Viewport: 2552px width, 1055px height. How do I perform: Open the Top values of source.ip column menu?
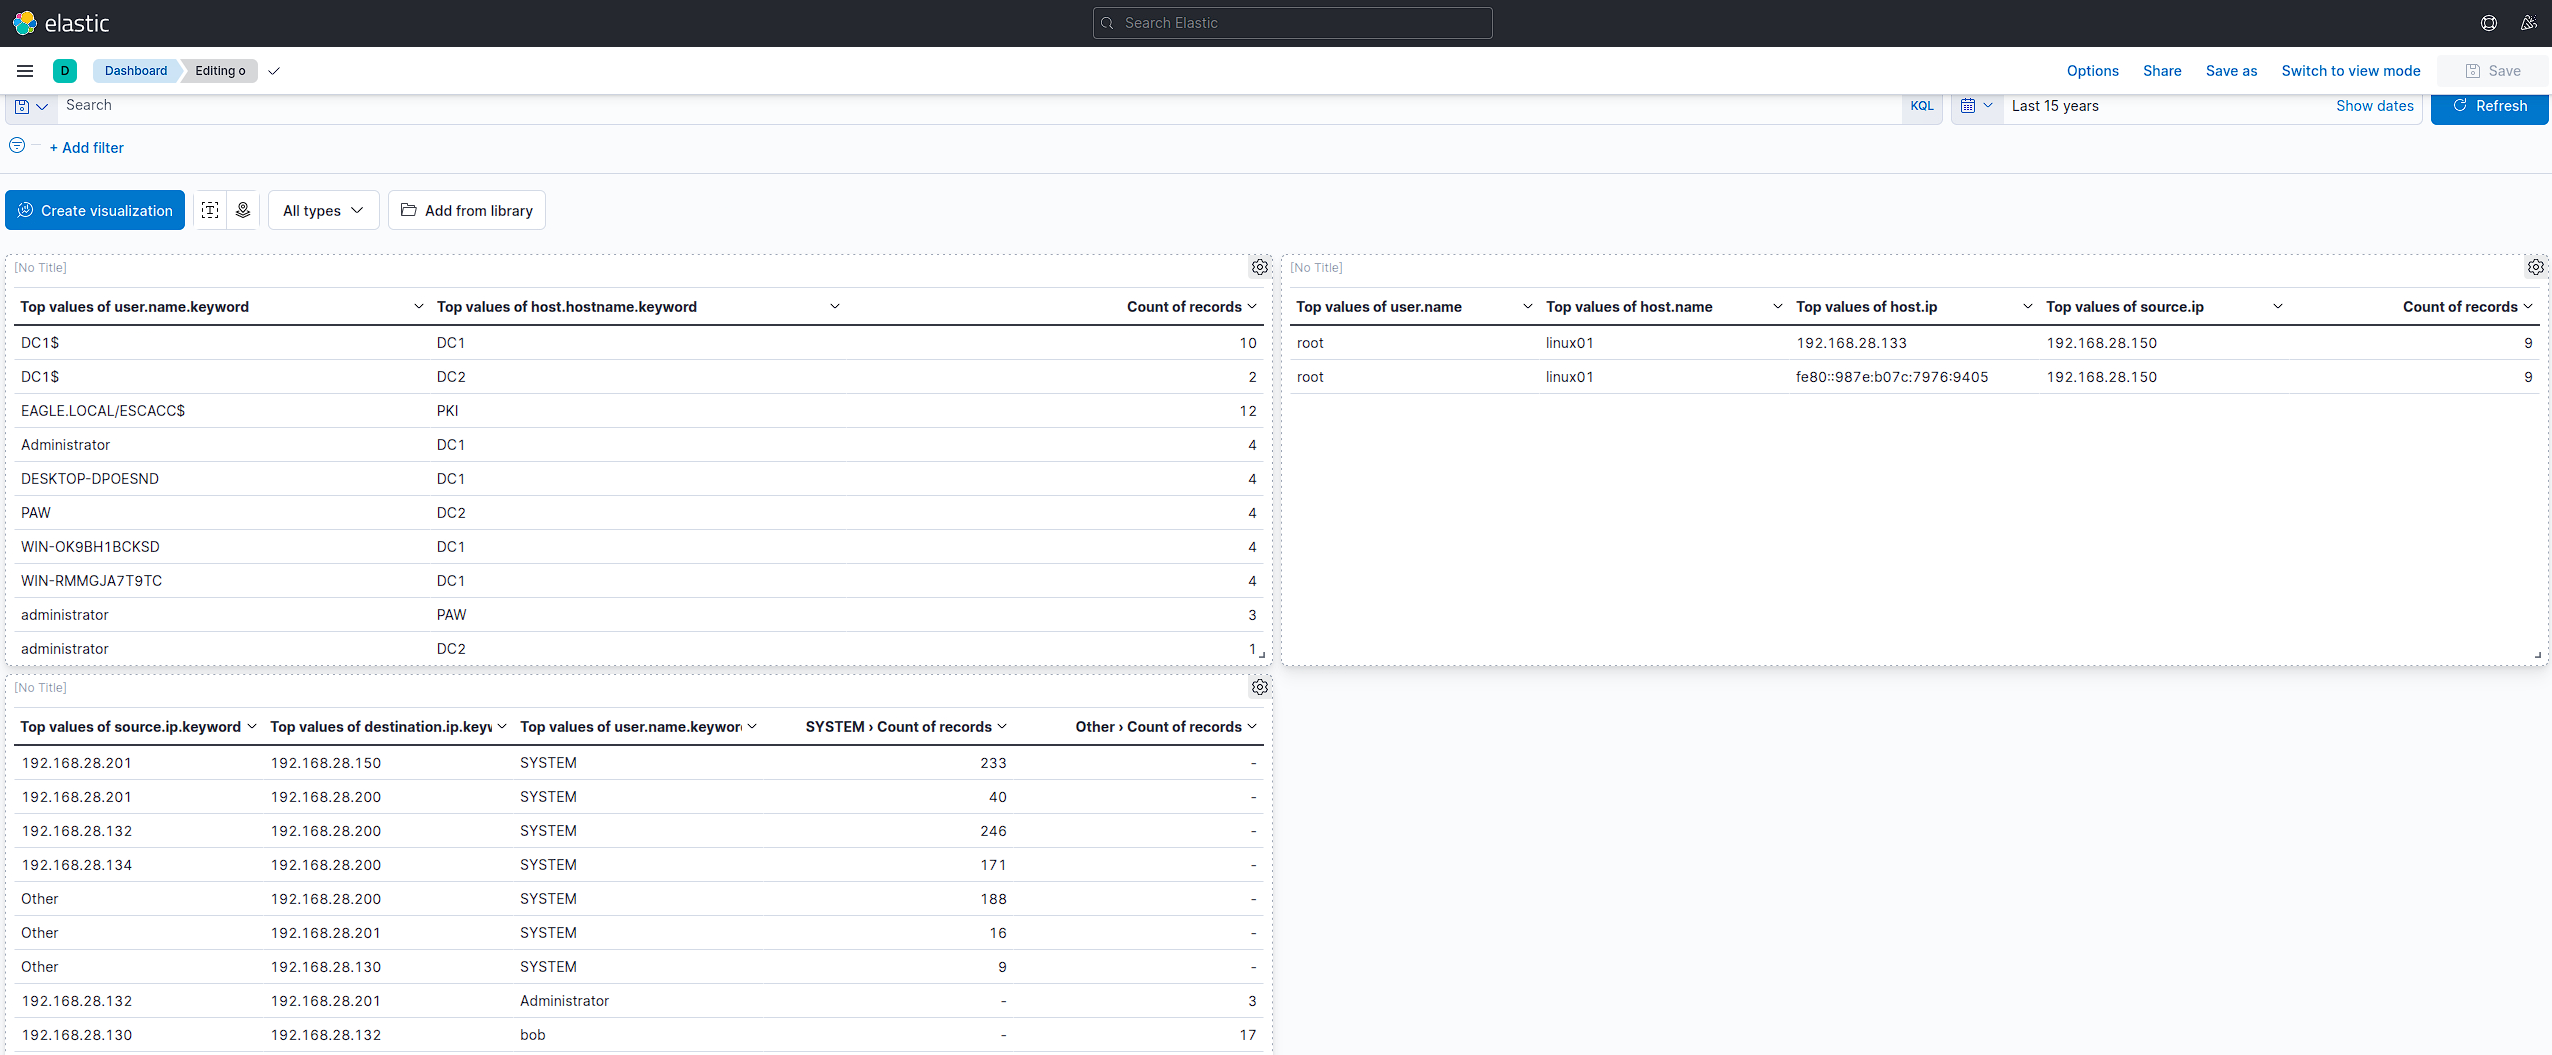pyautogui.click(x=2277, y=307)
